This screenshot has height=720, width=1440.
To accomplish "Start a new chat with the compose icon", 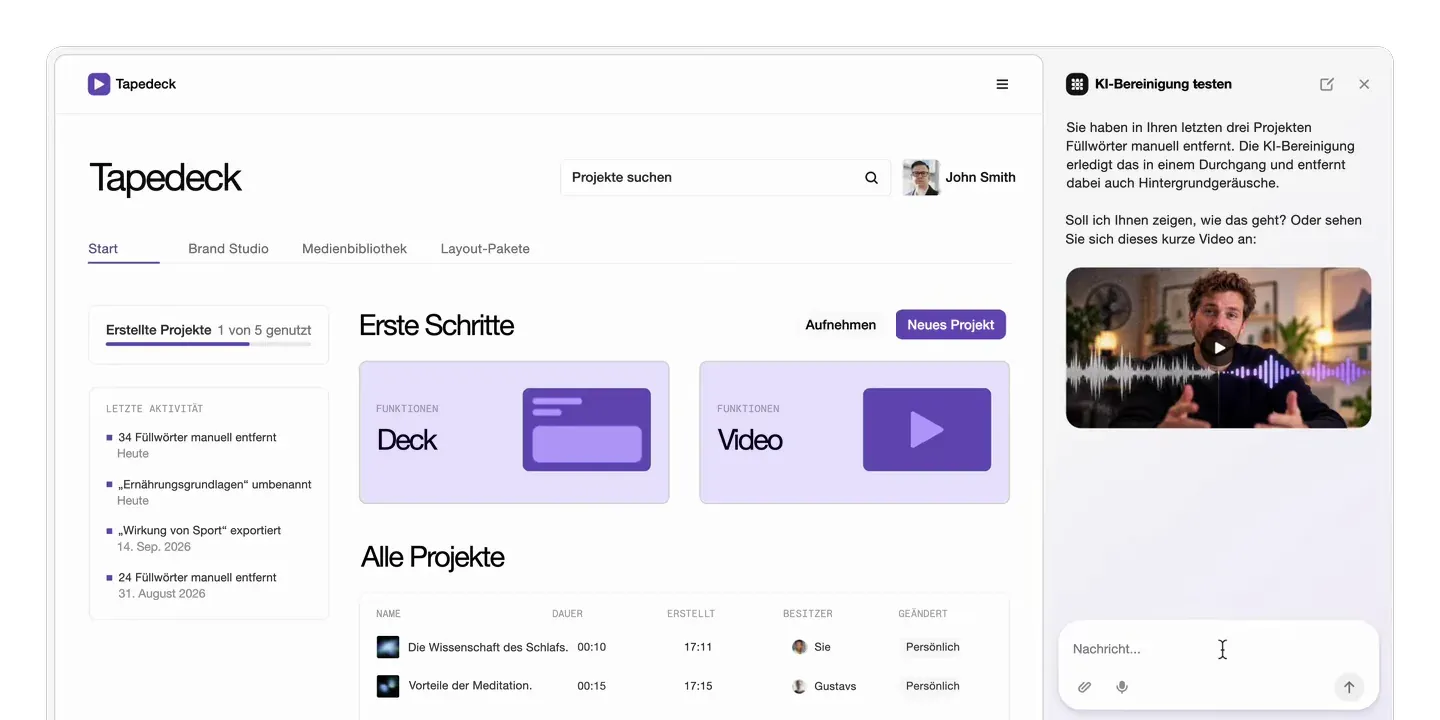I will point(1327,84).
